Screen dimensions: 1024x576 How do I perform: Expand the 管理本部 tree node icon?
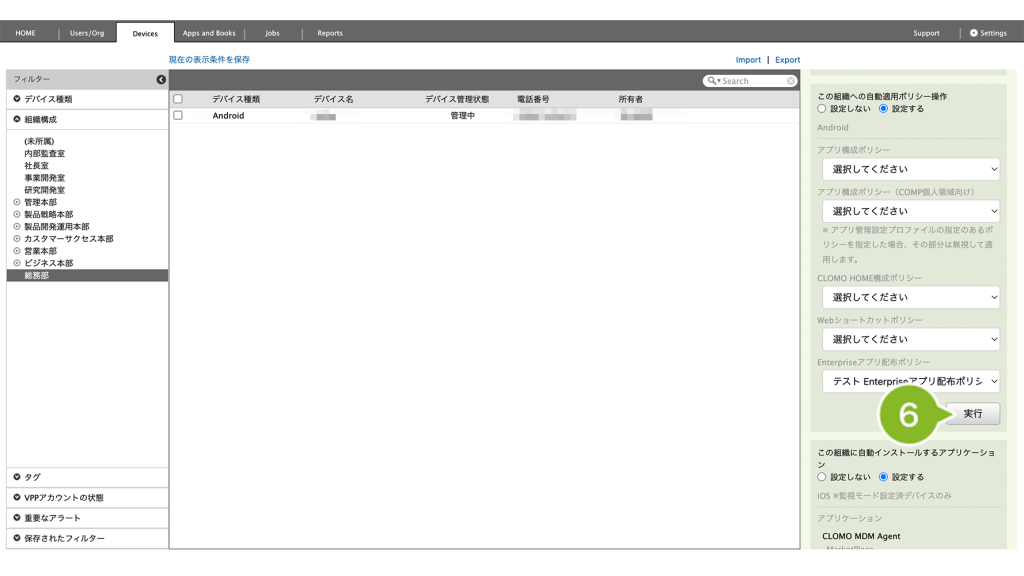[17, 202]
